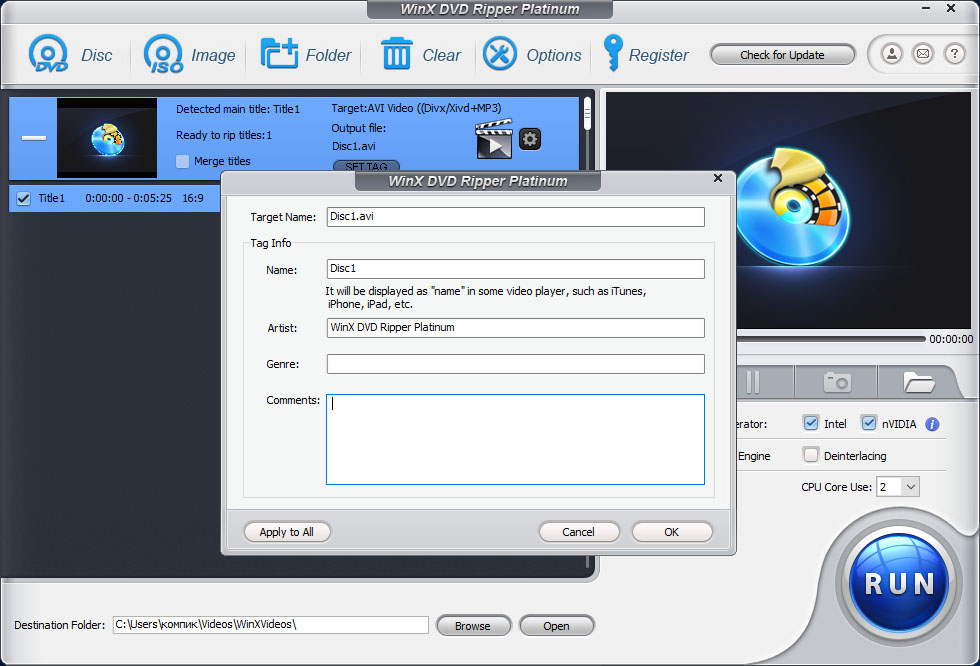The height and width of the screenshot is (666, 980).
Task: Click the Register toolbar label
Action: [658, 56]
